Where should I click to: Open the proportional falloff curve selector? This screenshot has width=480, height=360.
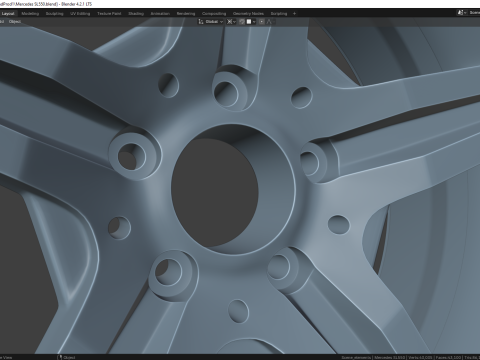(x=270, y=22)
